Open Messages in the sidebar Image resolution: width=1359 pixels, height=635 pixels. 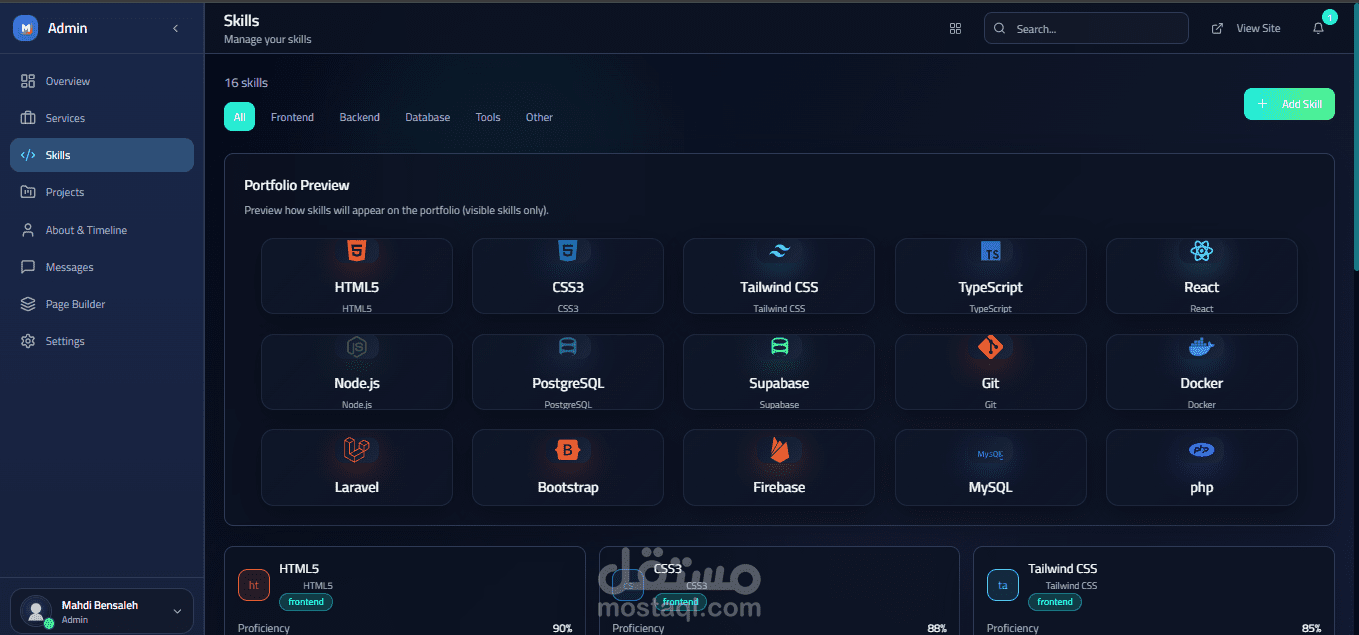[101, 267]
